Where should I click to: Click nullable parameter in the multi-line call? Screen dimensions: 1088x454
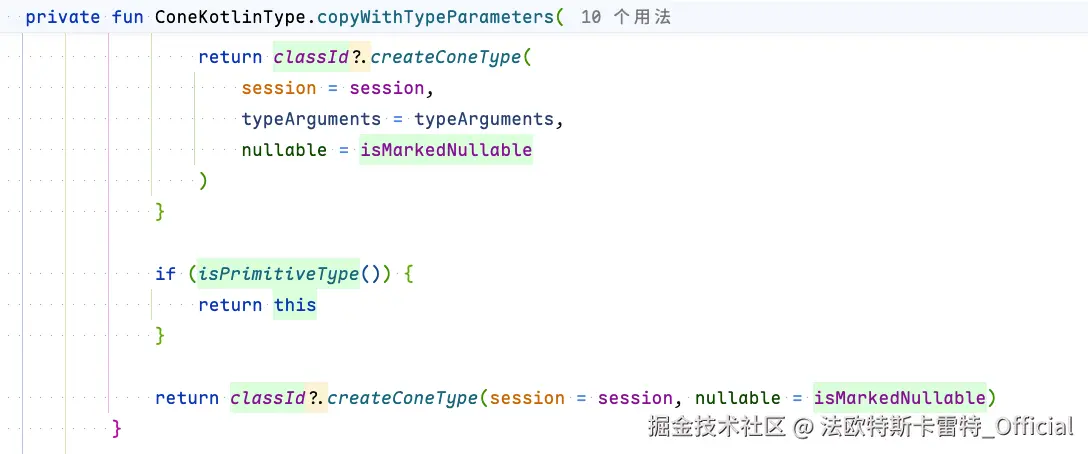click(284, 150)
